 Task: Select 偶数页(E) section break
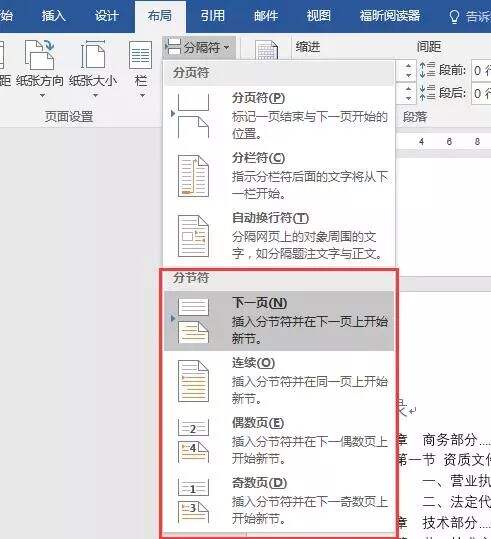(x=279, y=441)
